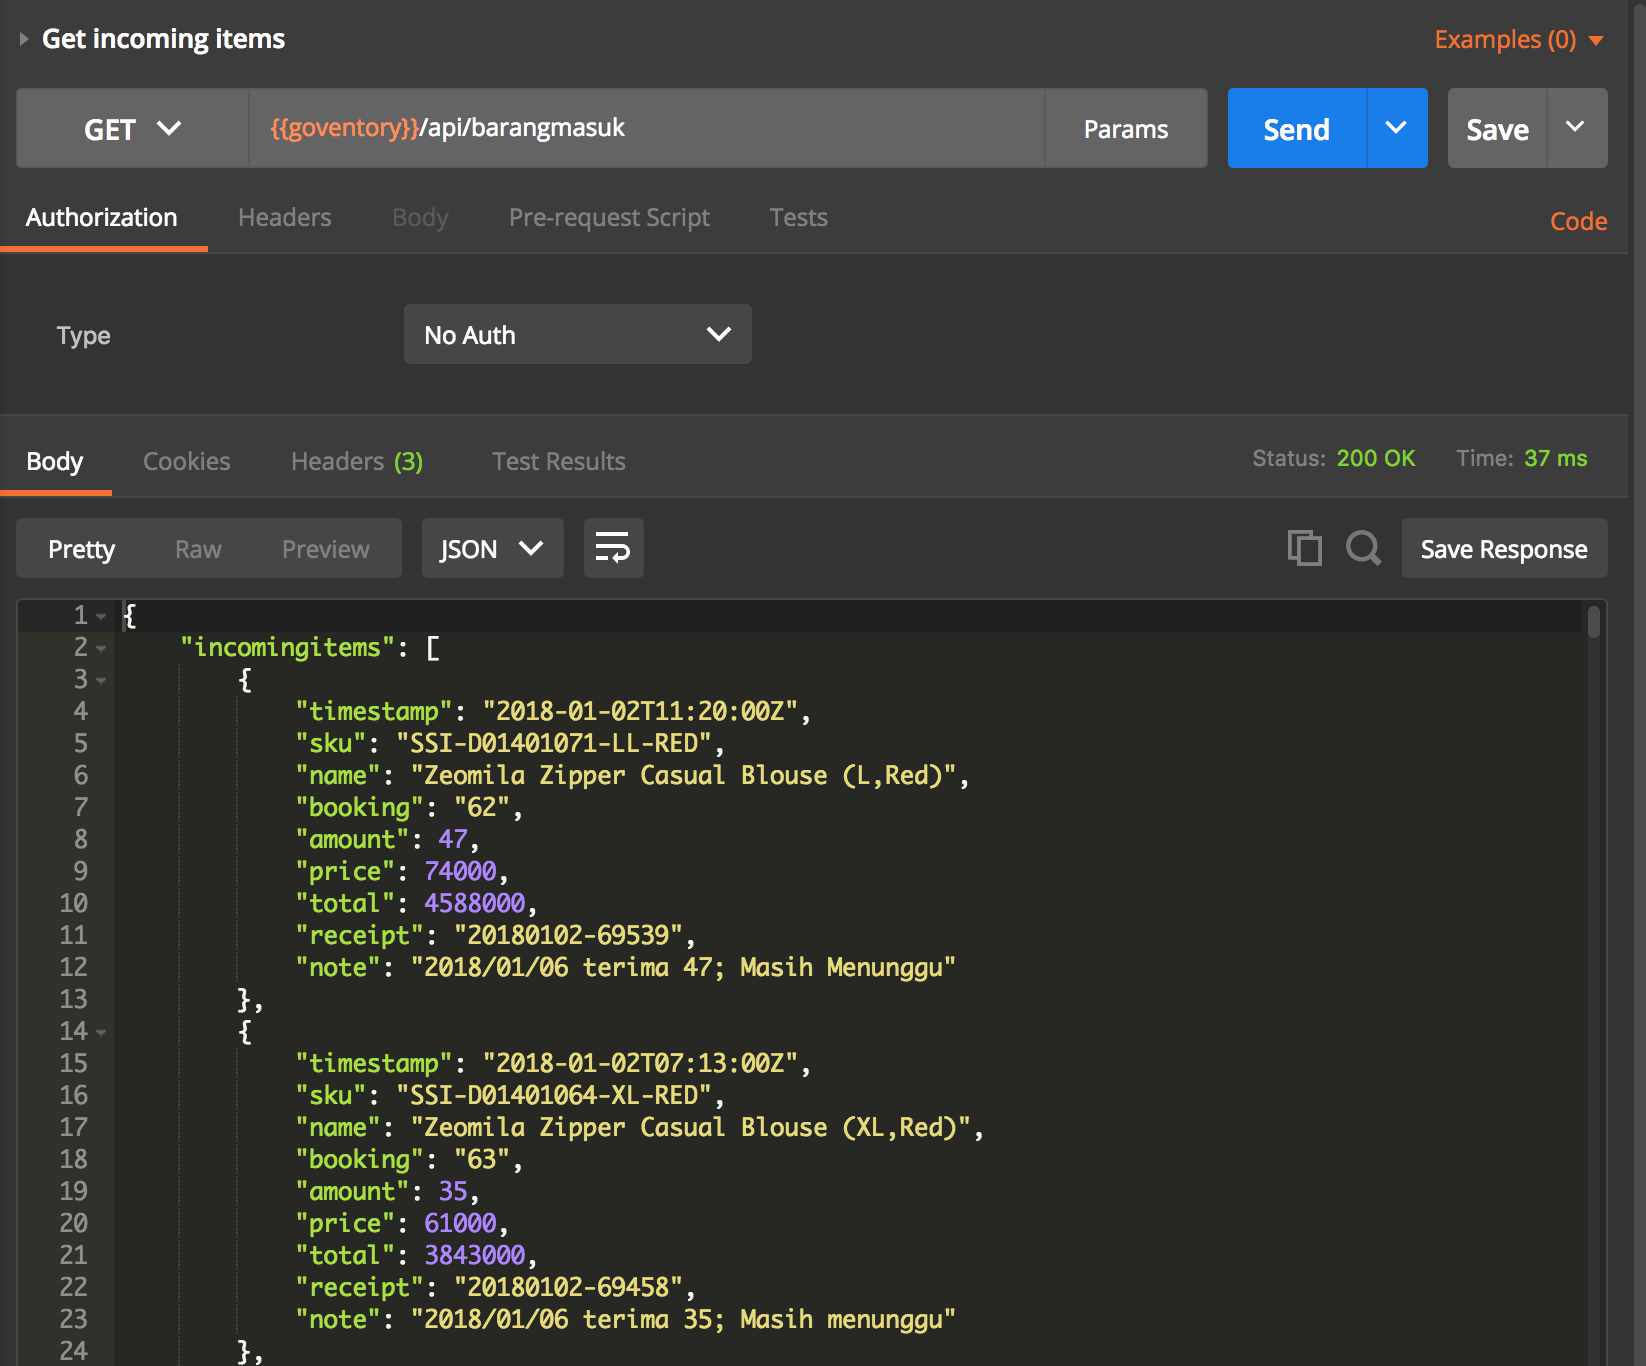The image size is (1646, 1366).
Task: Collapse the incomingitems array on line 2
Action: [101, 649]
